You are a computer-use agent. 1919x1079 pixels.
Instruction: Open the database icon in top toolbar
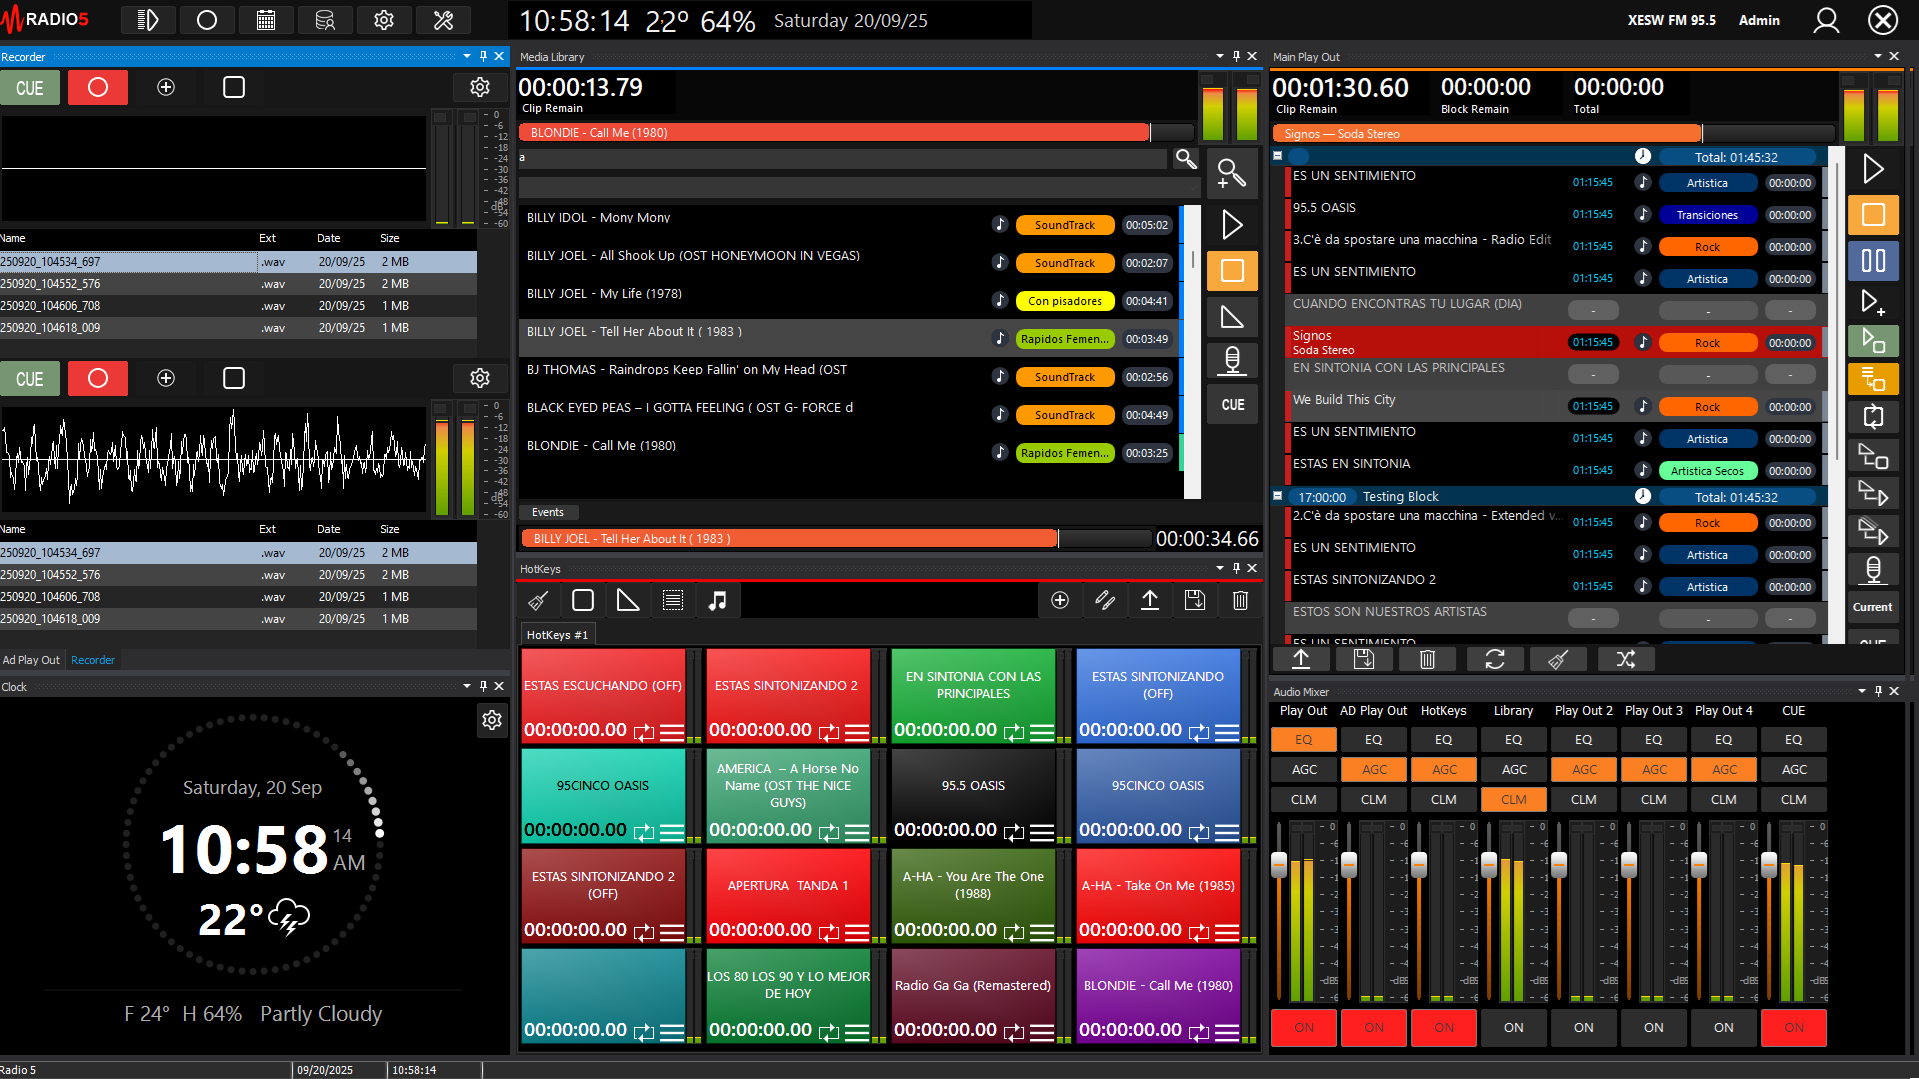click(x=325, y=20)
